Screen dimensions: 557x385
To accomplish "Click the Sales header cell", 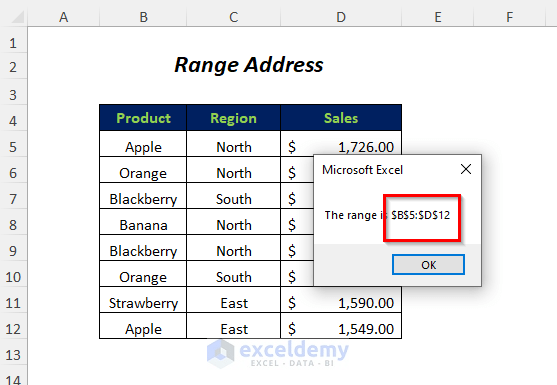I will [x=341, y=118].
